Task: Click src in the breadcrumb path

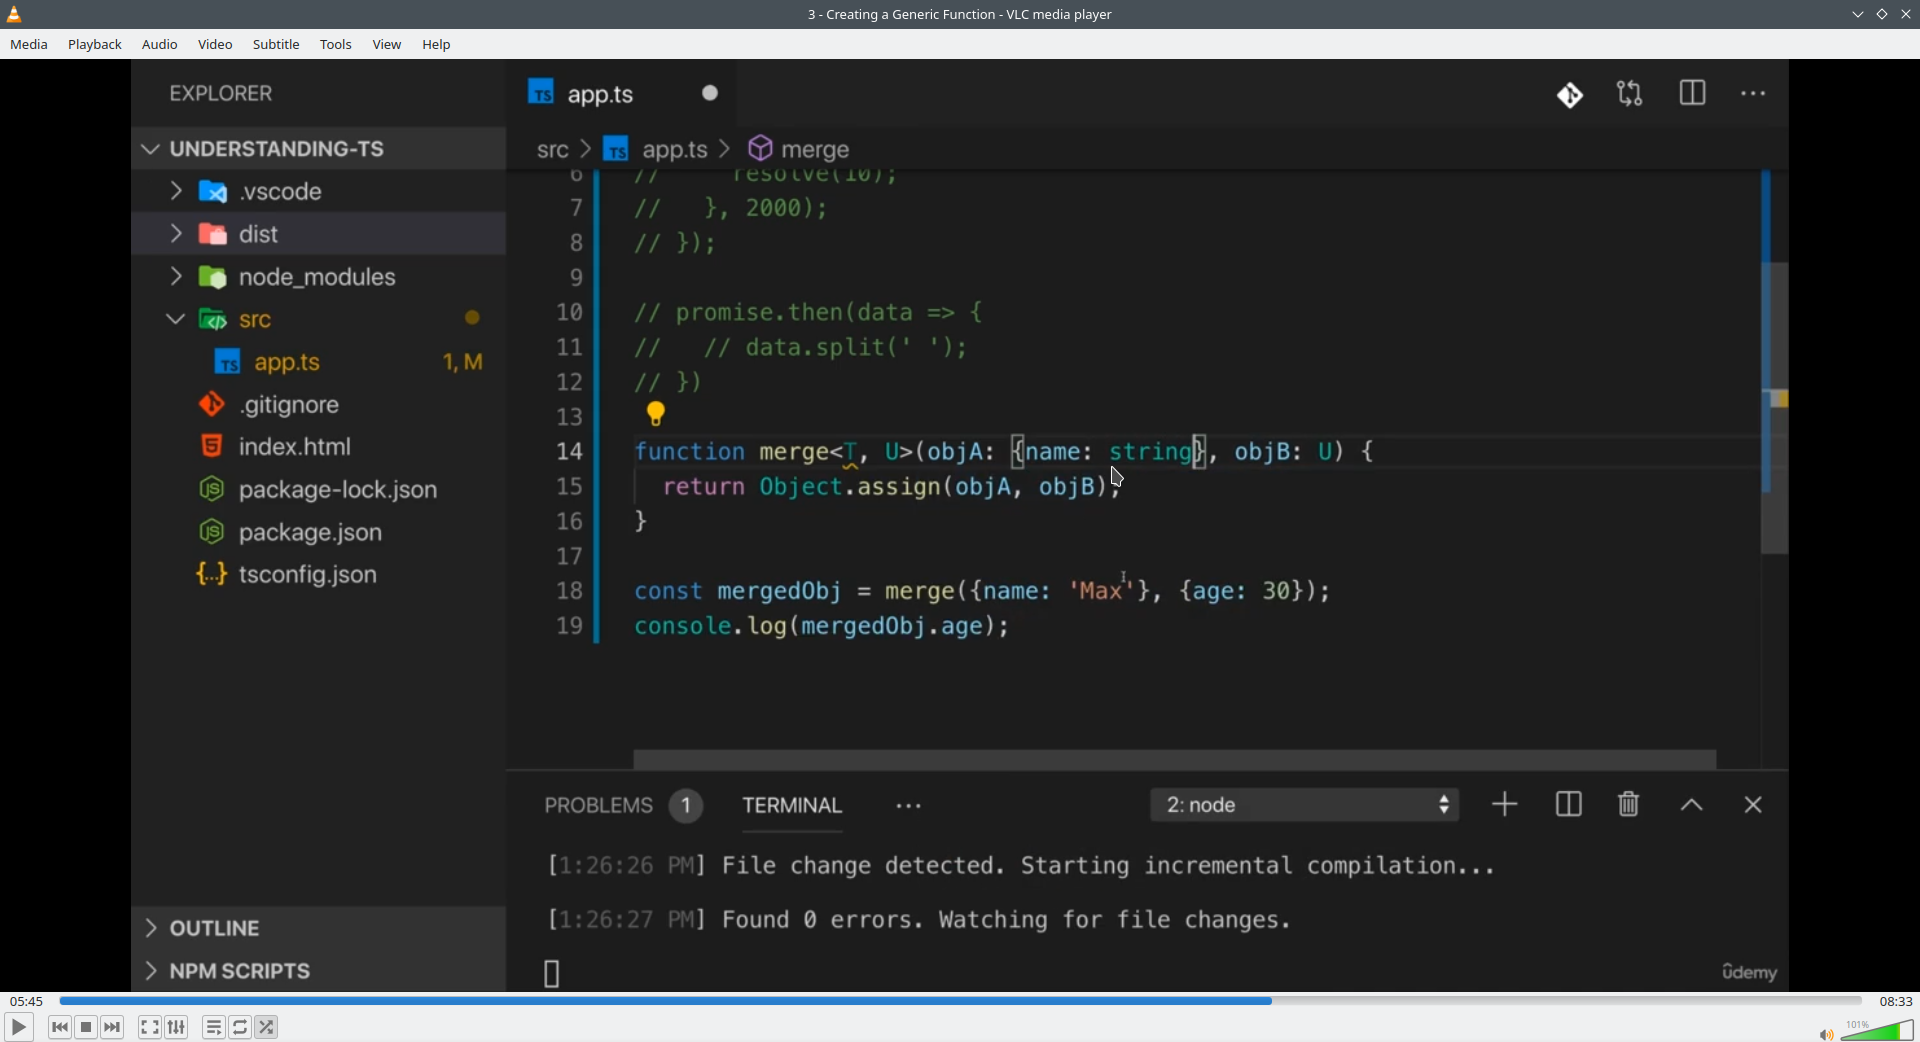Action: (x=552, y=150)
